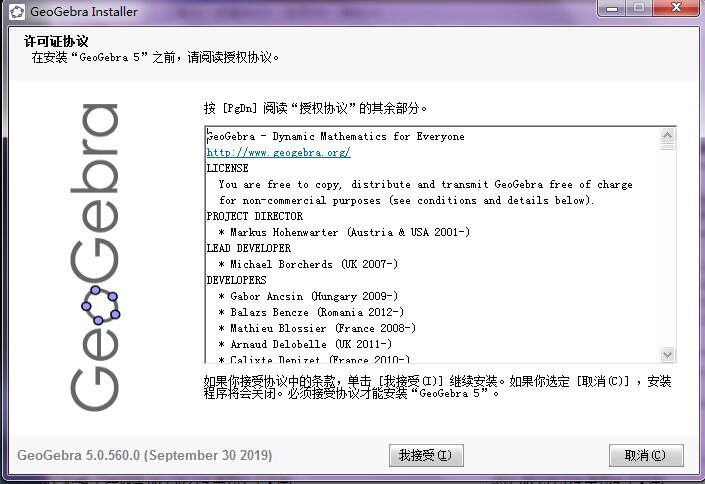This screenshot has width=705, height=484.
Task: Click the 按 [PgDn] 阅读 instruction text
Action: coord(315,108)
